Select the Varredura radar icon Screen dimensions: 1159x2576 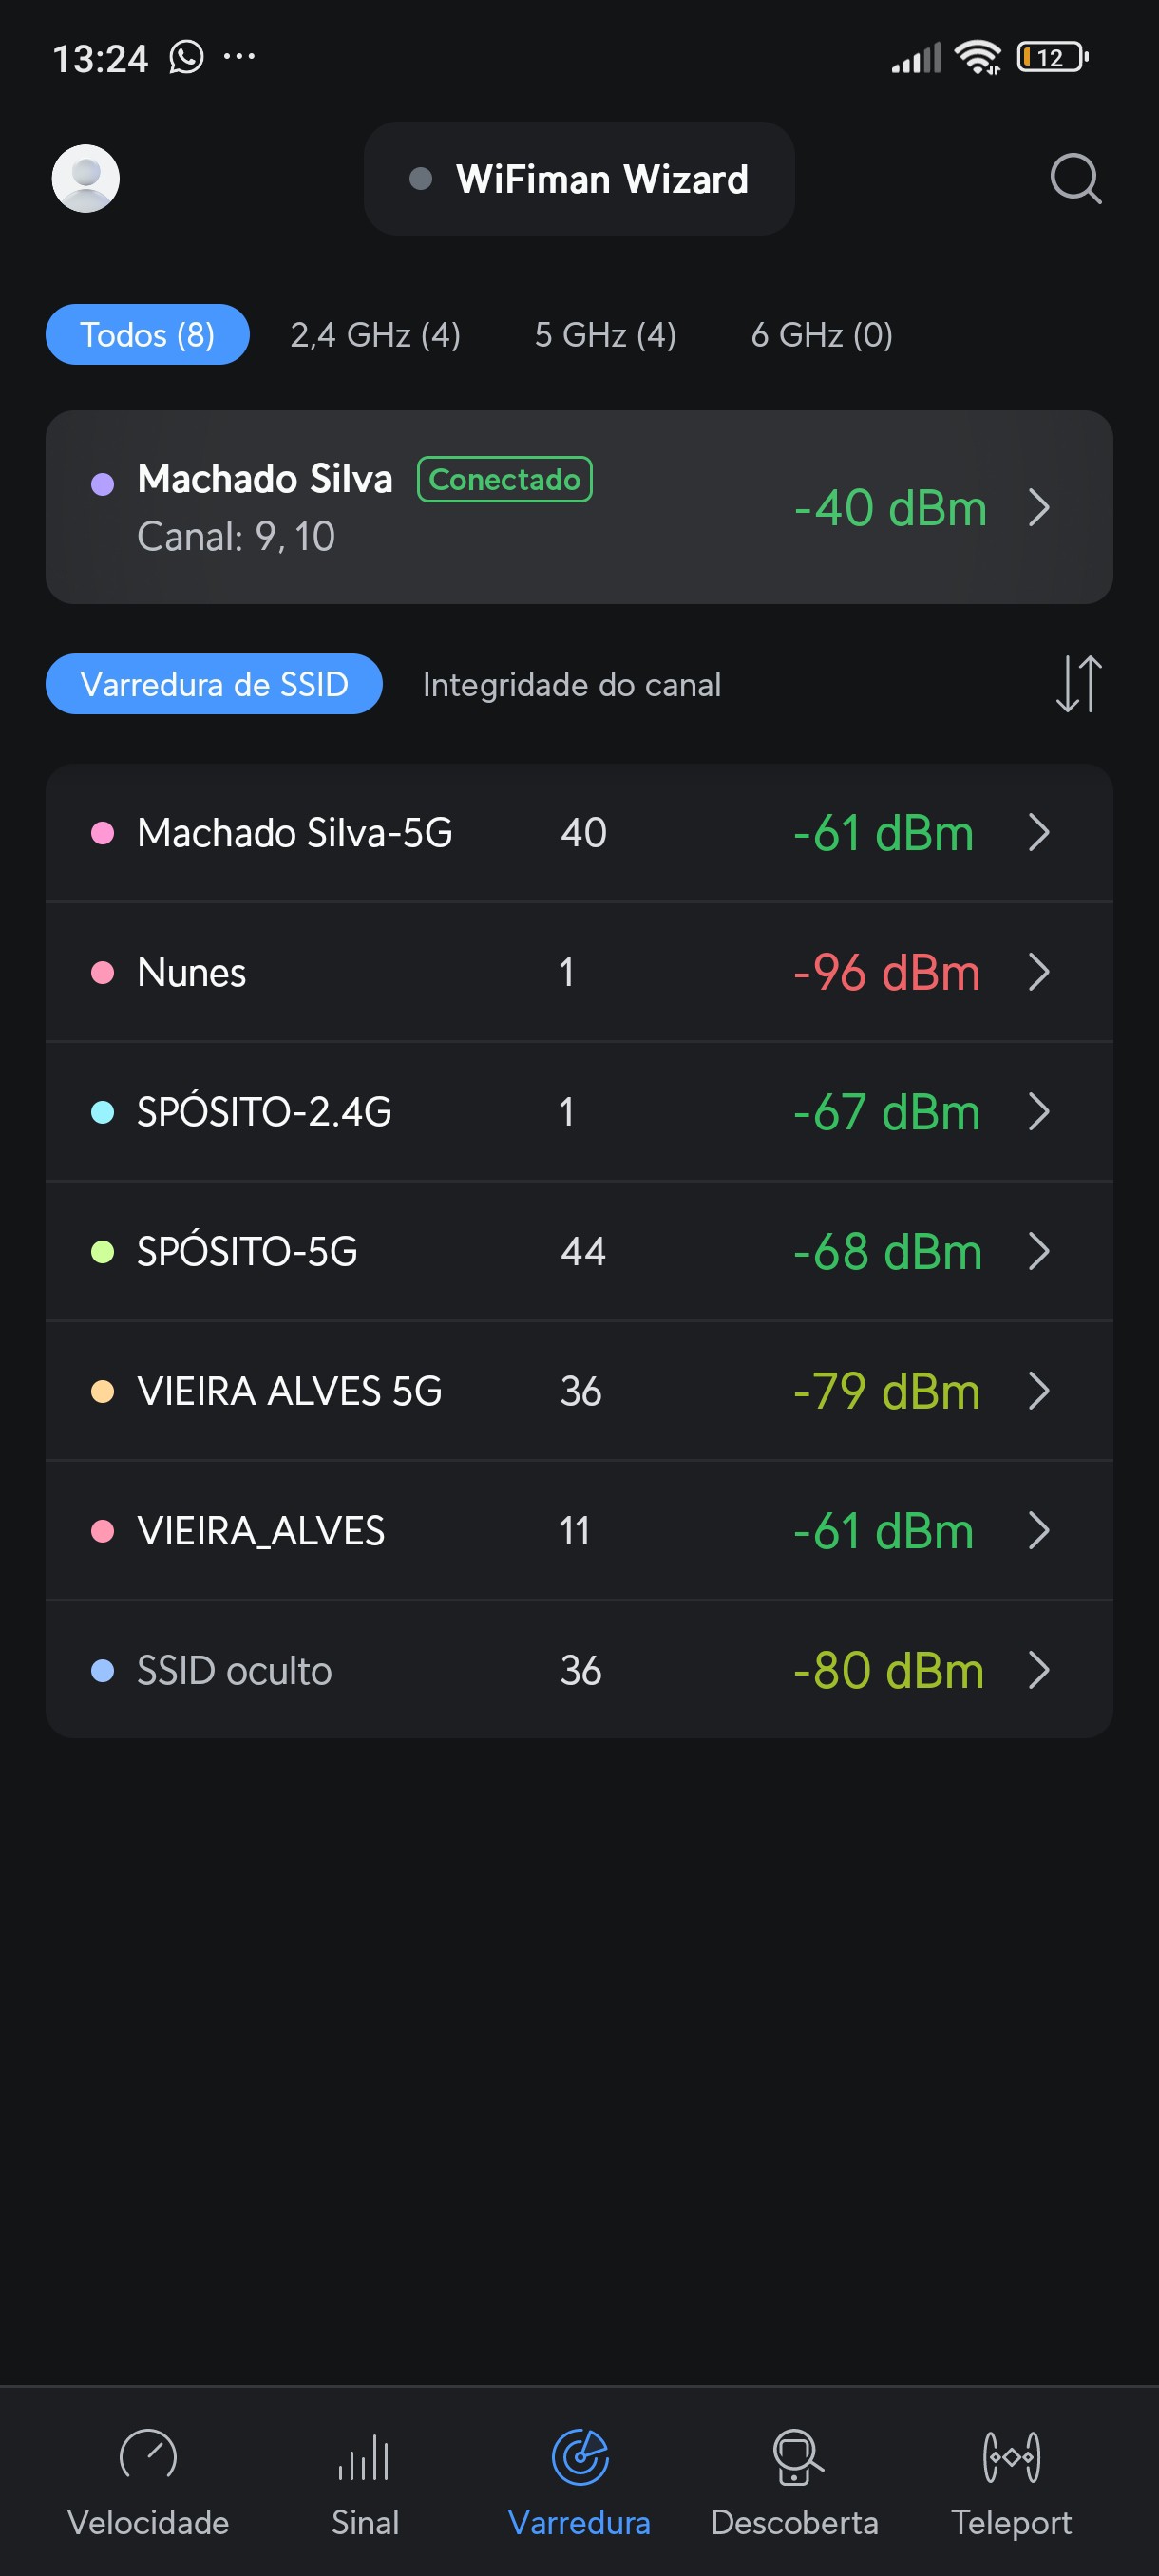coord(580,2456)
